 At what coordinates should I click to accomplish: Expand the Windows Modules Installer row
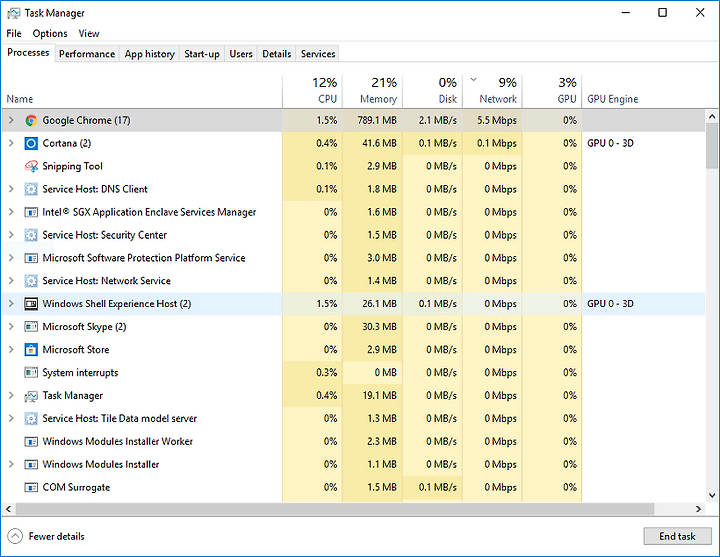point(11,464)
